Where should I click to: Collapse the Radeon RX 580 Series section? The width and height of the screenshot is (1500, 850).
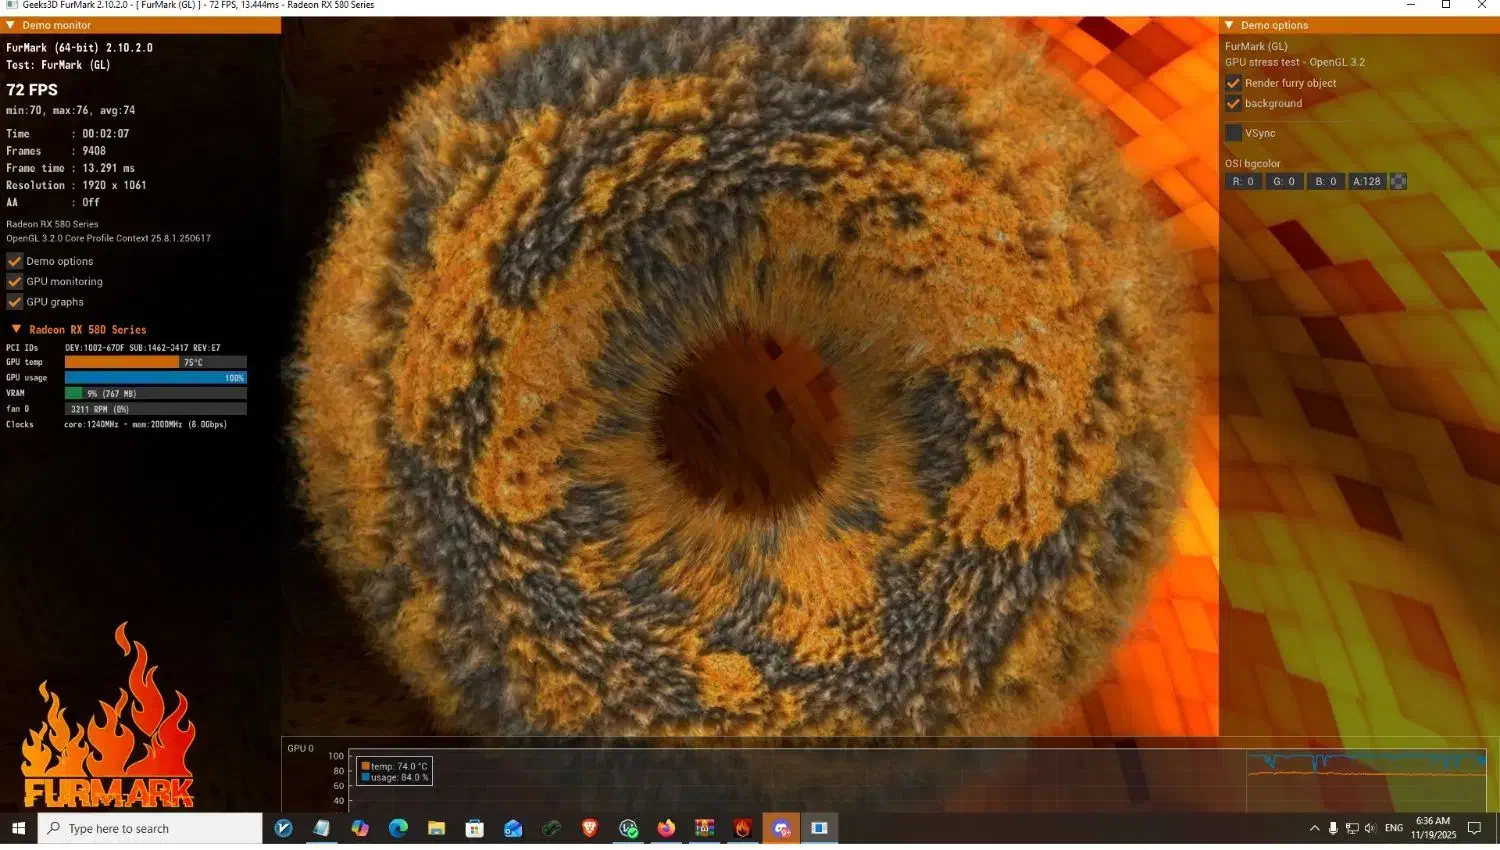point(16,329)
